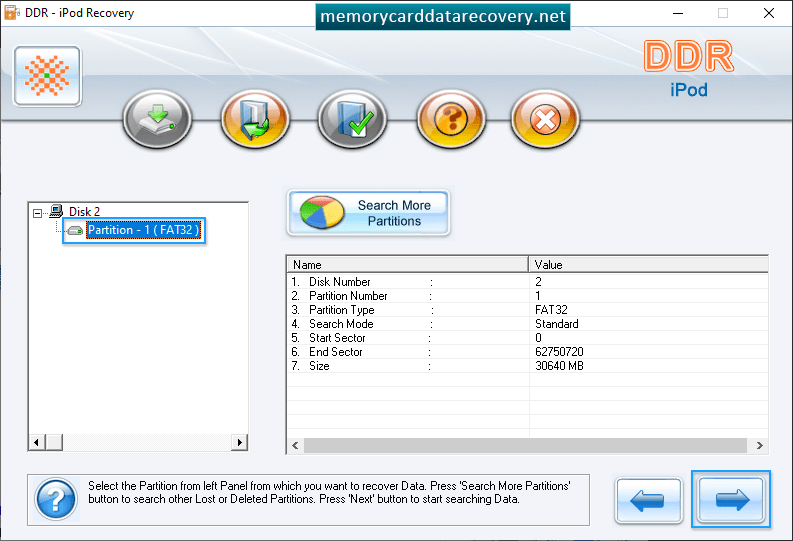
Task: Click the computer icon beside Disk 2
Action: coord(56,211)
